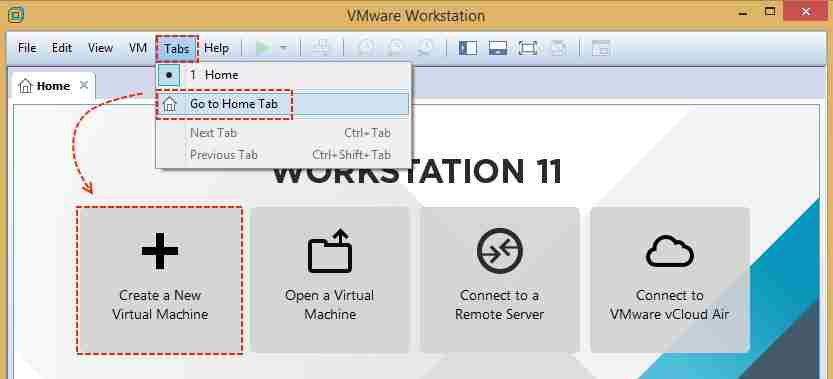This screenshot has width=833, height=379.
Task: Open the File menu
Action: (x=27, y=48)
